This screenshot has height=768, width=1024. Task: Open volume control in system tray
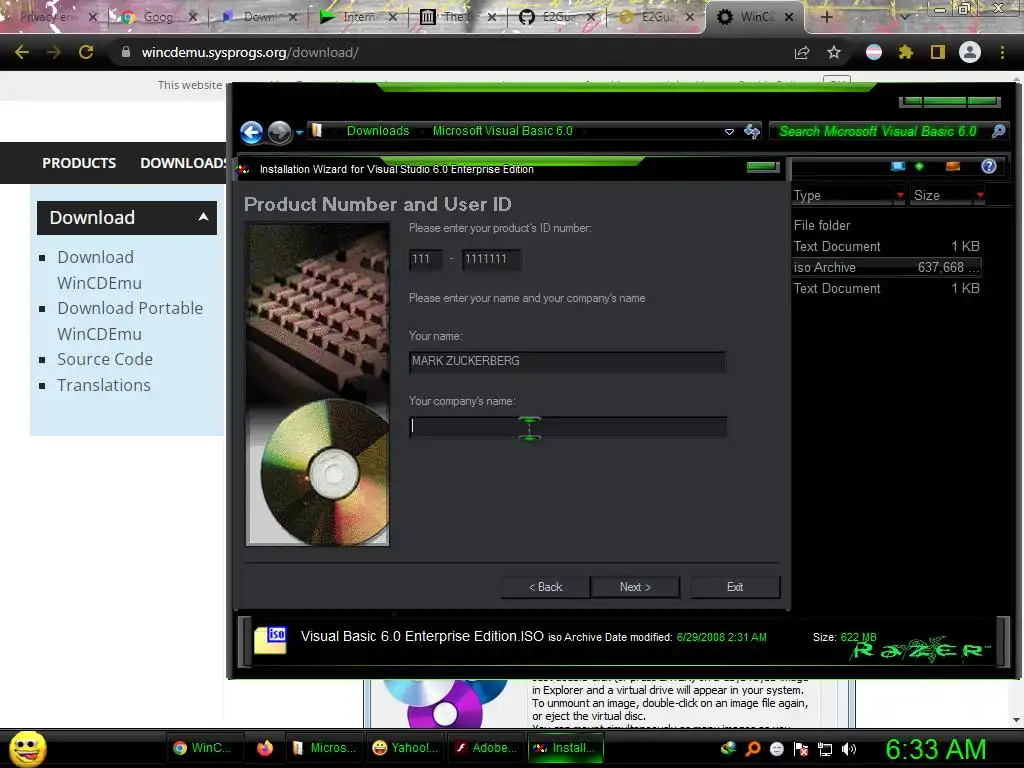pos(849,748)
